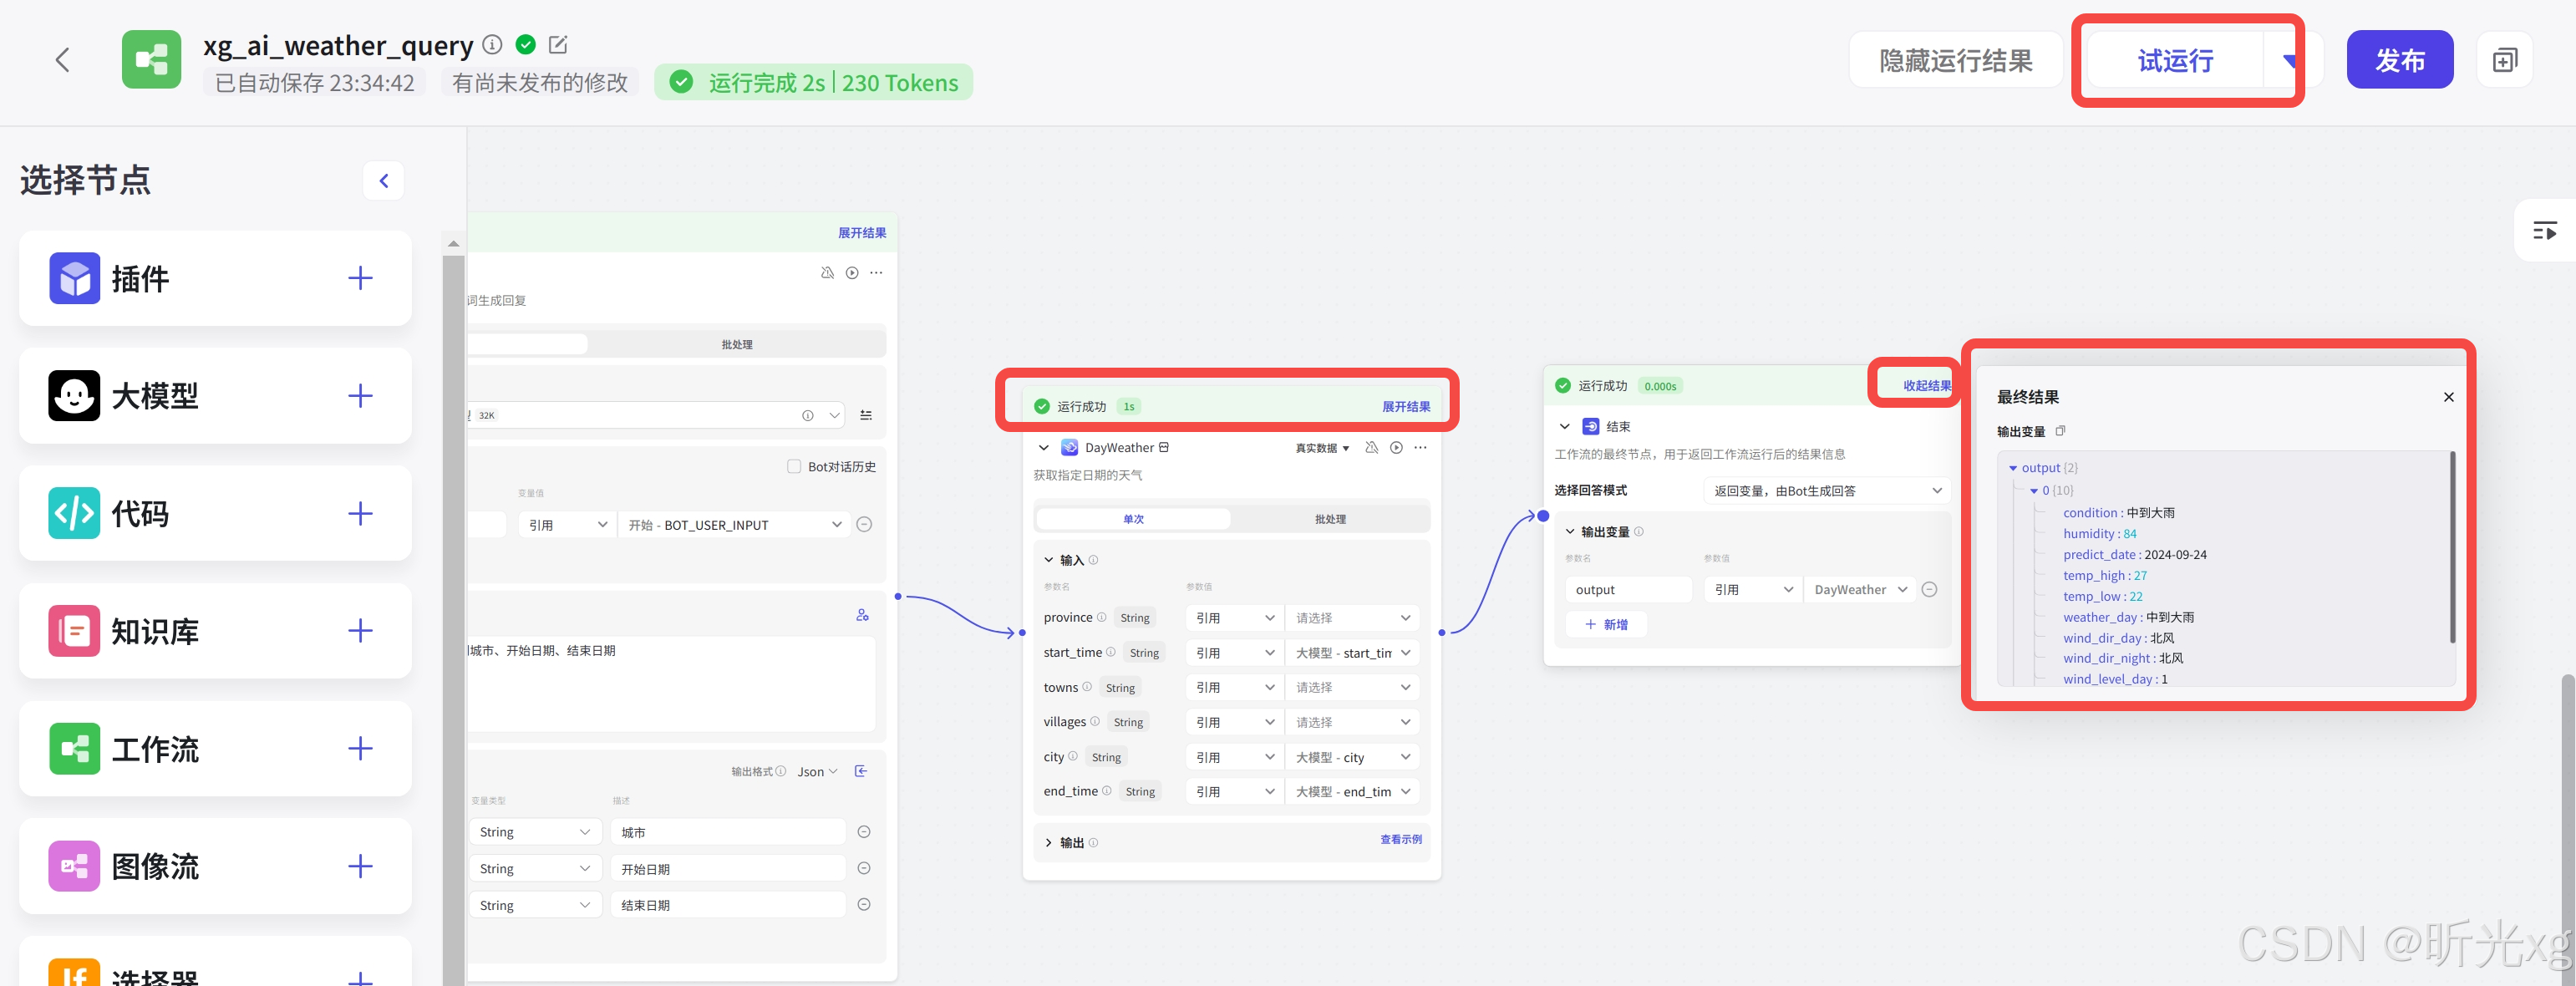Toggle the Bot对话历史 checkbox
Viewport: 2576px width, 986px height.
[794, 467]
